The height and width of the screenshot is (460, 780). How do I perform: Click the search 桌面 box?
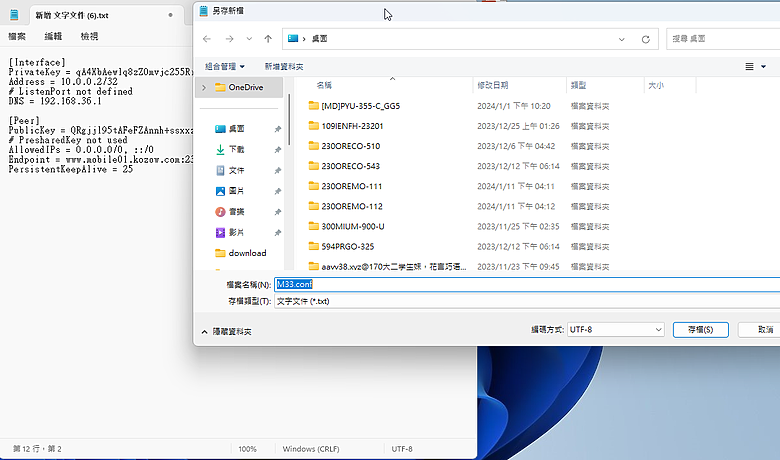(723, 39)
